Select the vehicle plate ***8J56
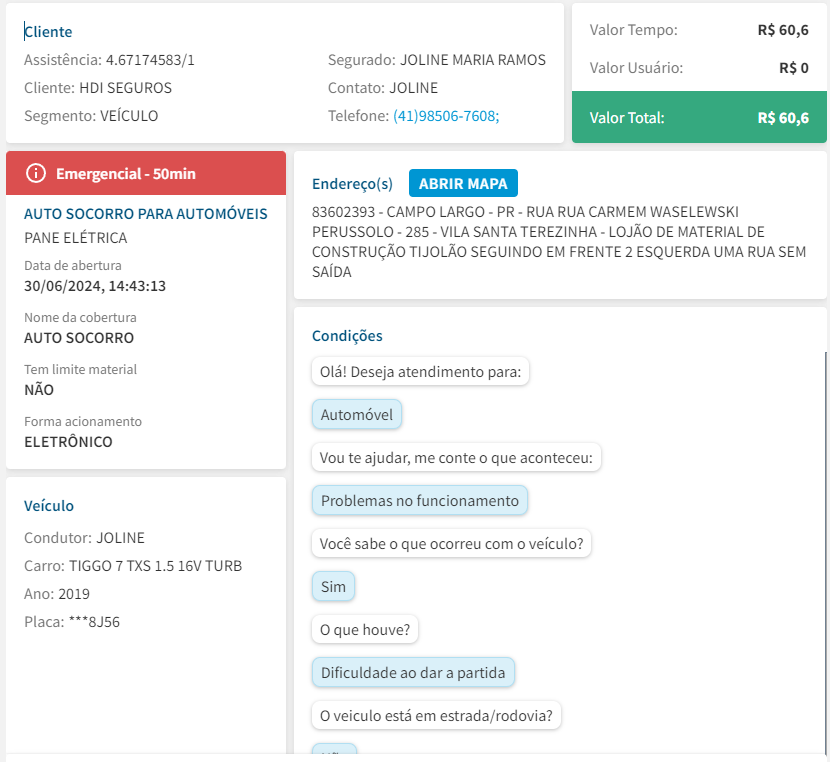Image resolution: width=830 pixels, height=762 pixels. [94, 622]
